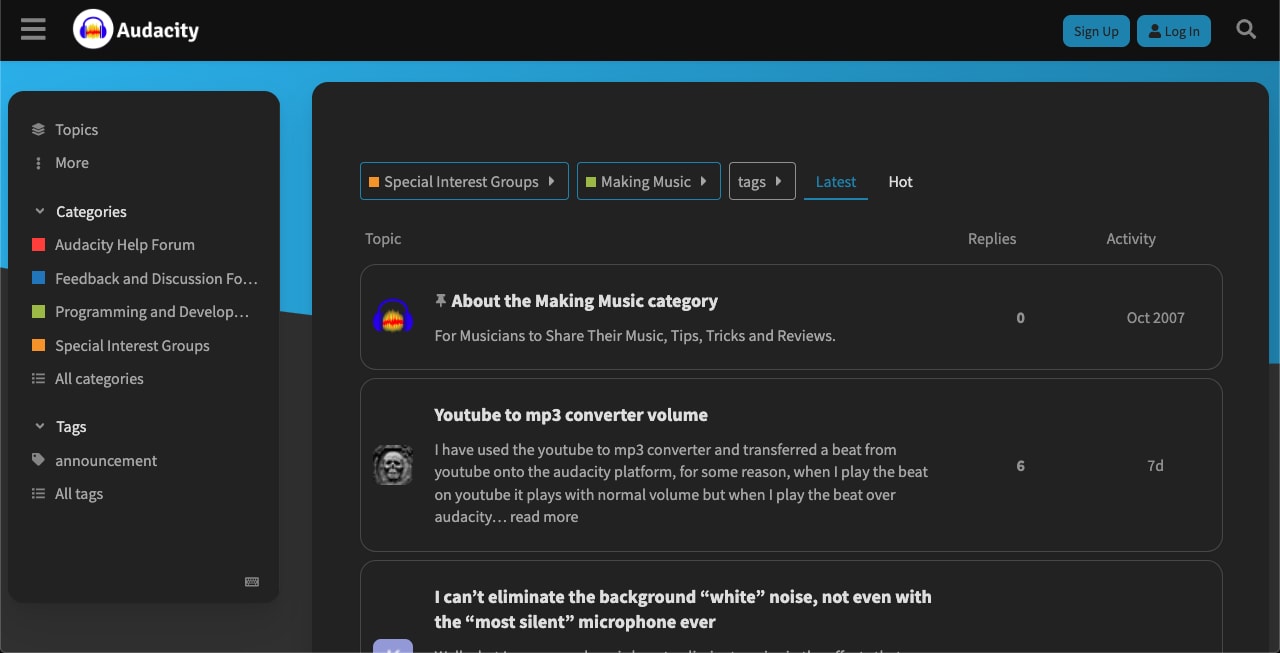This screenshot has width=1280, height=653.
Task: Click the blue Feedback category square
Action: (38, 278)
